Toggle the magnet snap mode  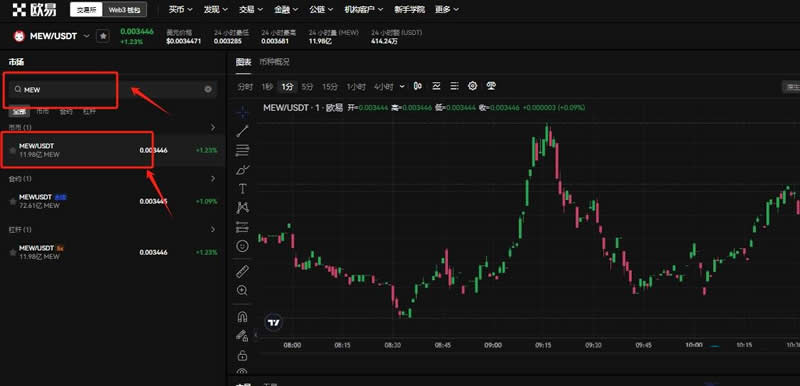[x=242, y=317]
